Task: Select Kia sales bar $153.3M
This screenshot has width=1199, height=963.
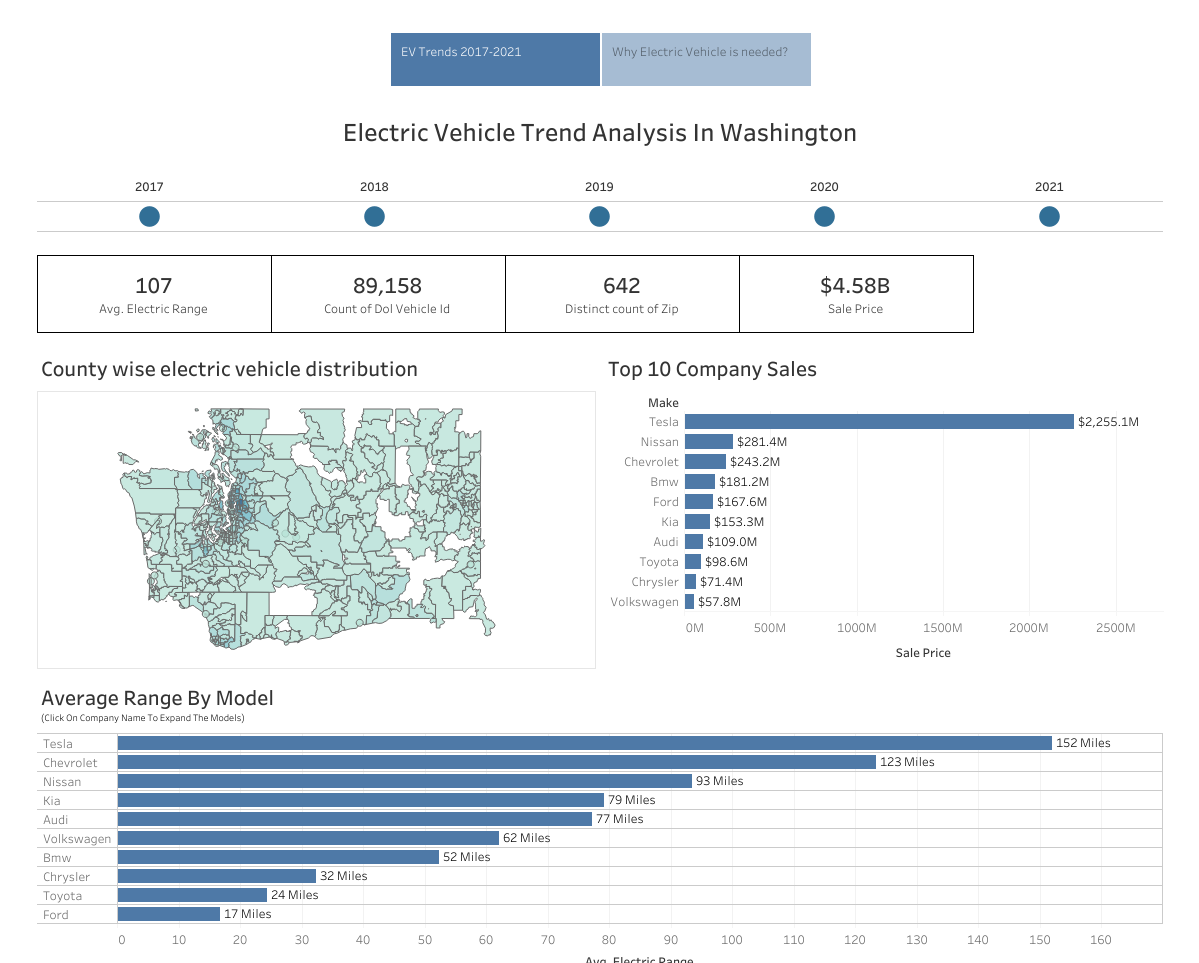Action: 697,522
